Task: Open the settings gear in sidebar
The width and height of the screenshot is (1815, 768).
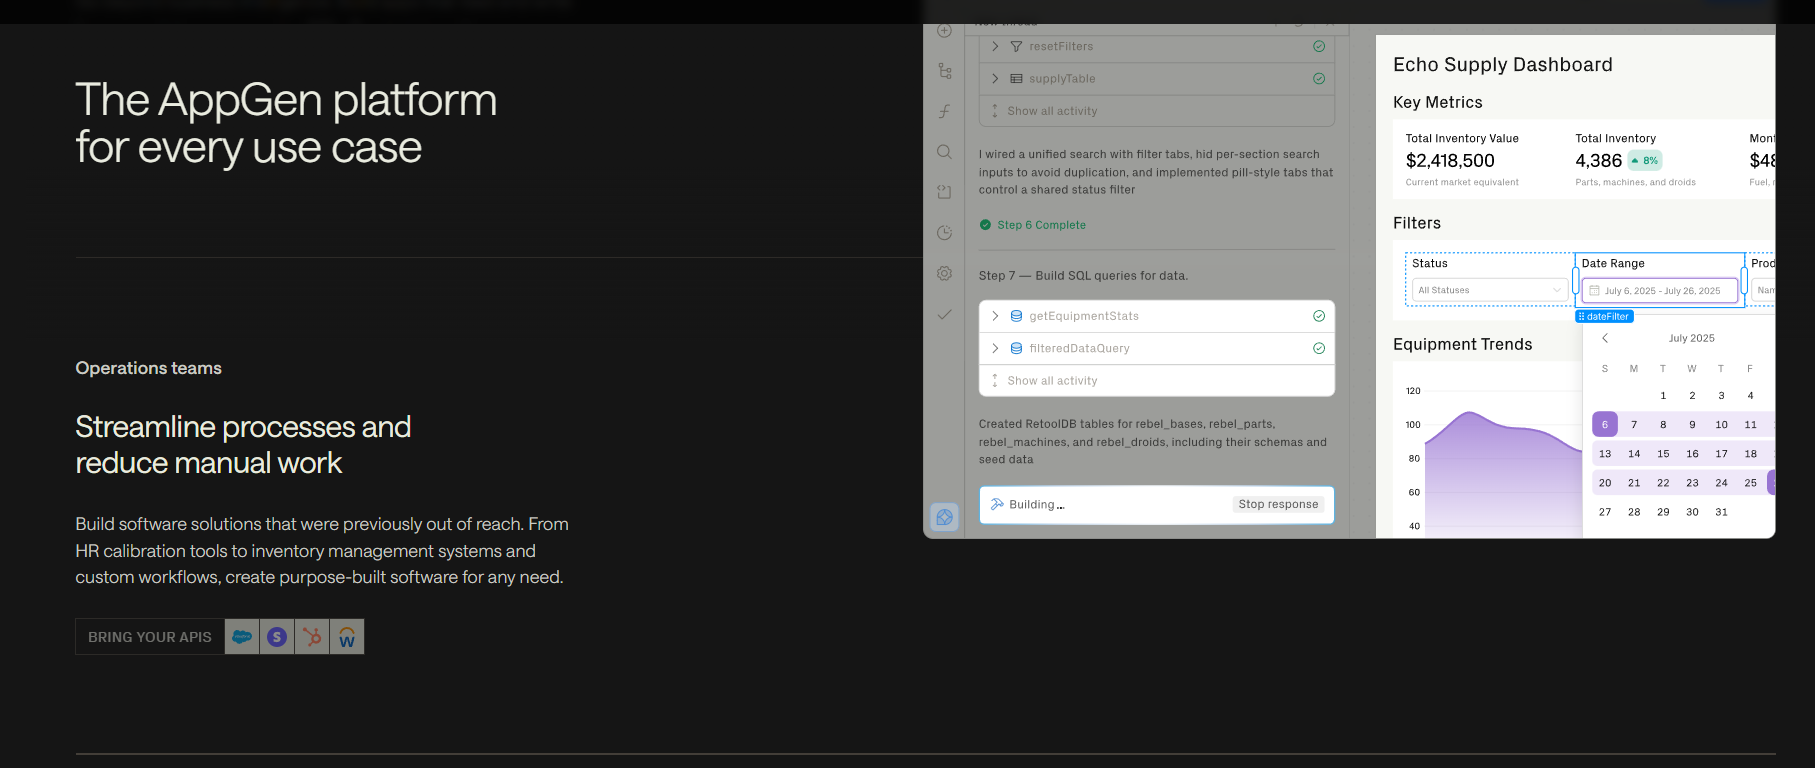Action: (x=944, y=274)
